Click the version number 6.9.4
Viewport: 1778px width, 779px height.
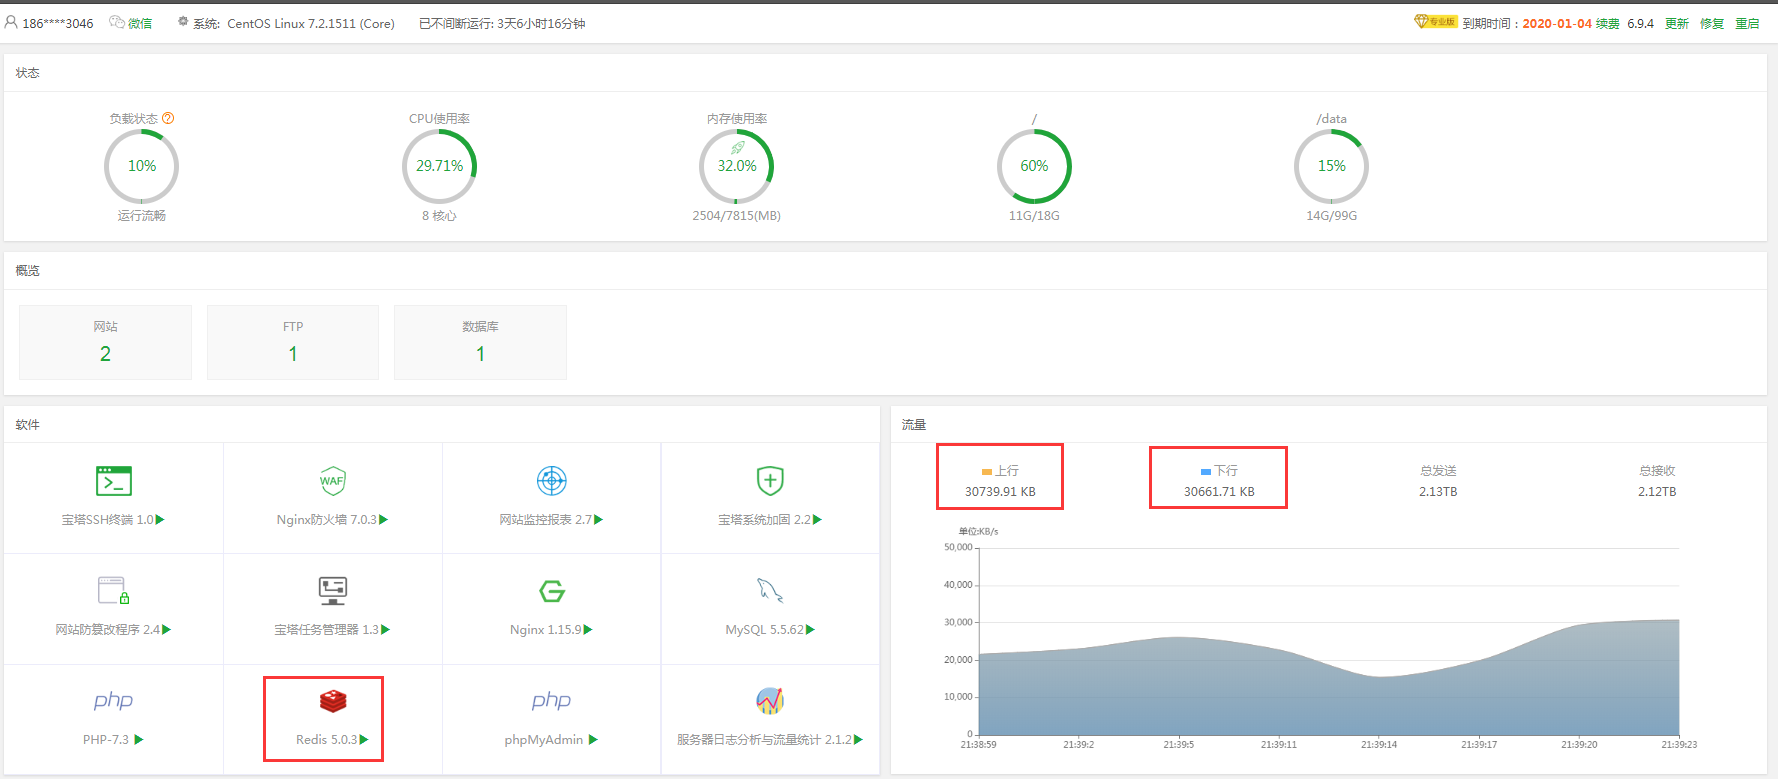(1640, 23)
